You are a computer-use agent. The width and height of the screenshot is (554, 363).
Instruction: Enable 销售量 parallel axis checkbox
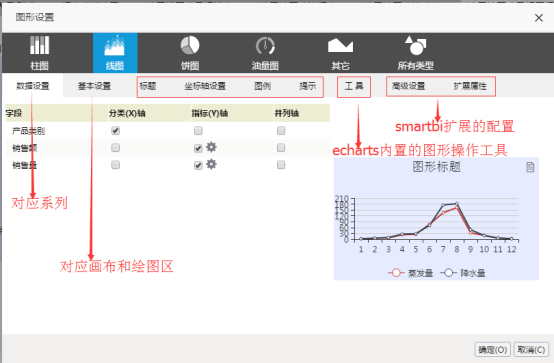281,165
